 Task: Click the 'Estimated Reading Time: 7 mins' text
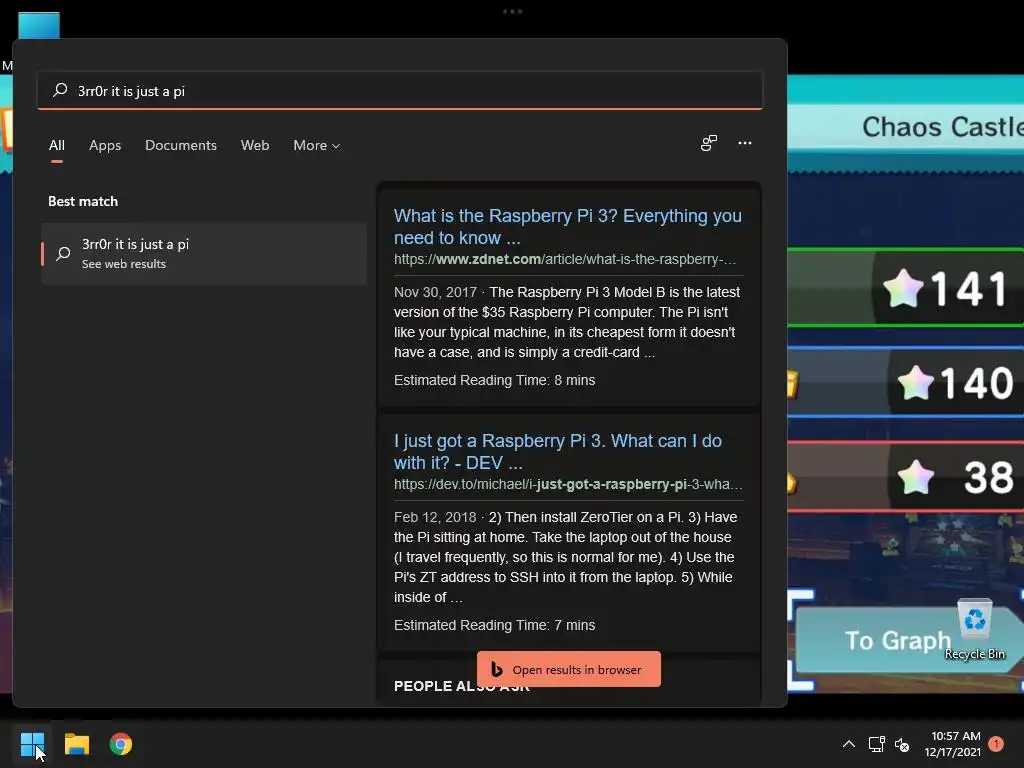(494, 625)
